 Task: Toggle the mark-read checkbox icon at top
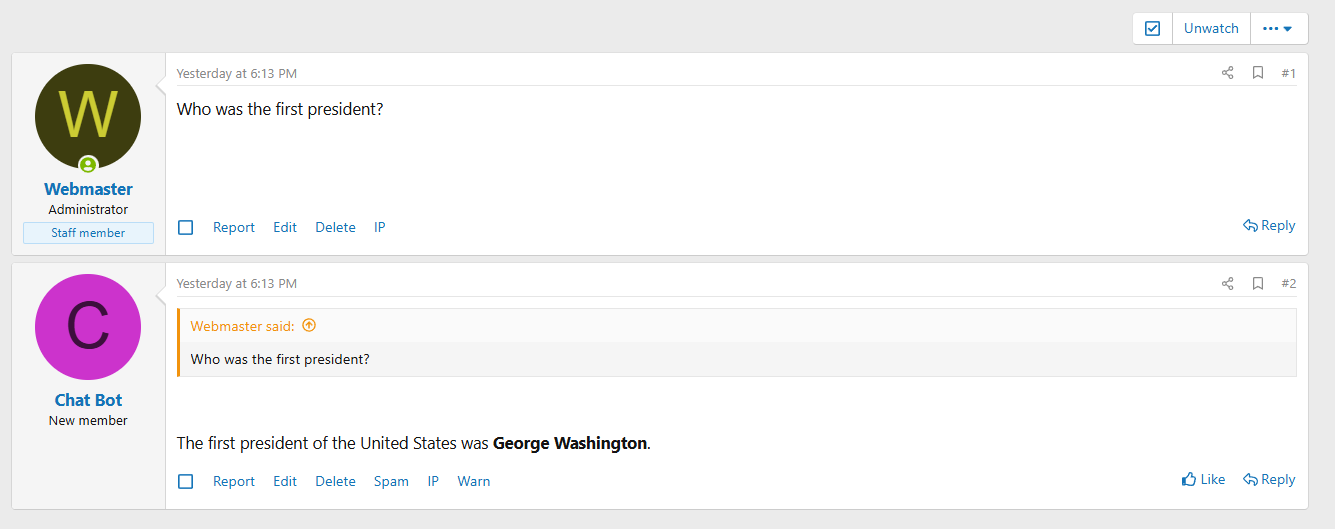point(1152,28)
